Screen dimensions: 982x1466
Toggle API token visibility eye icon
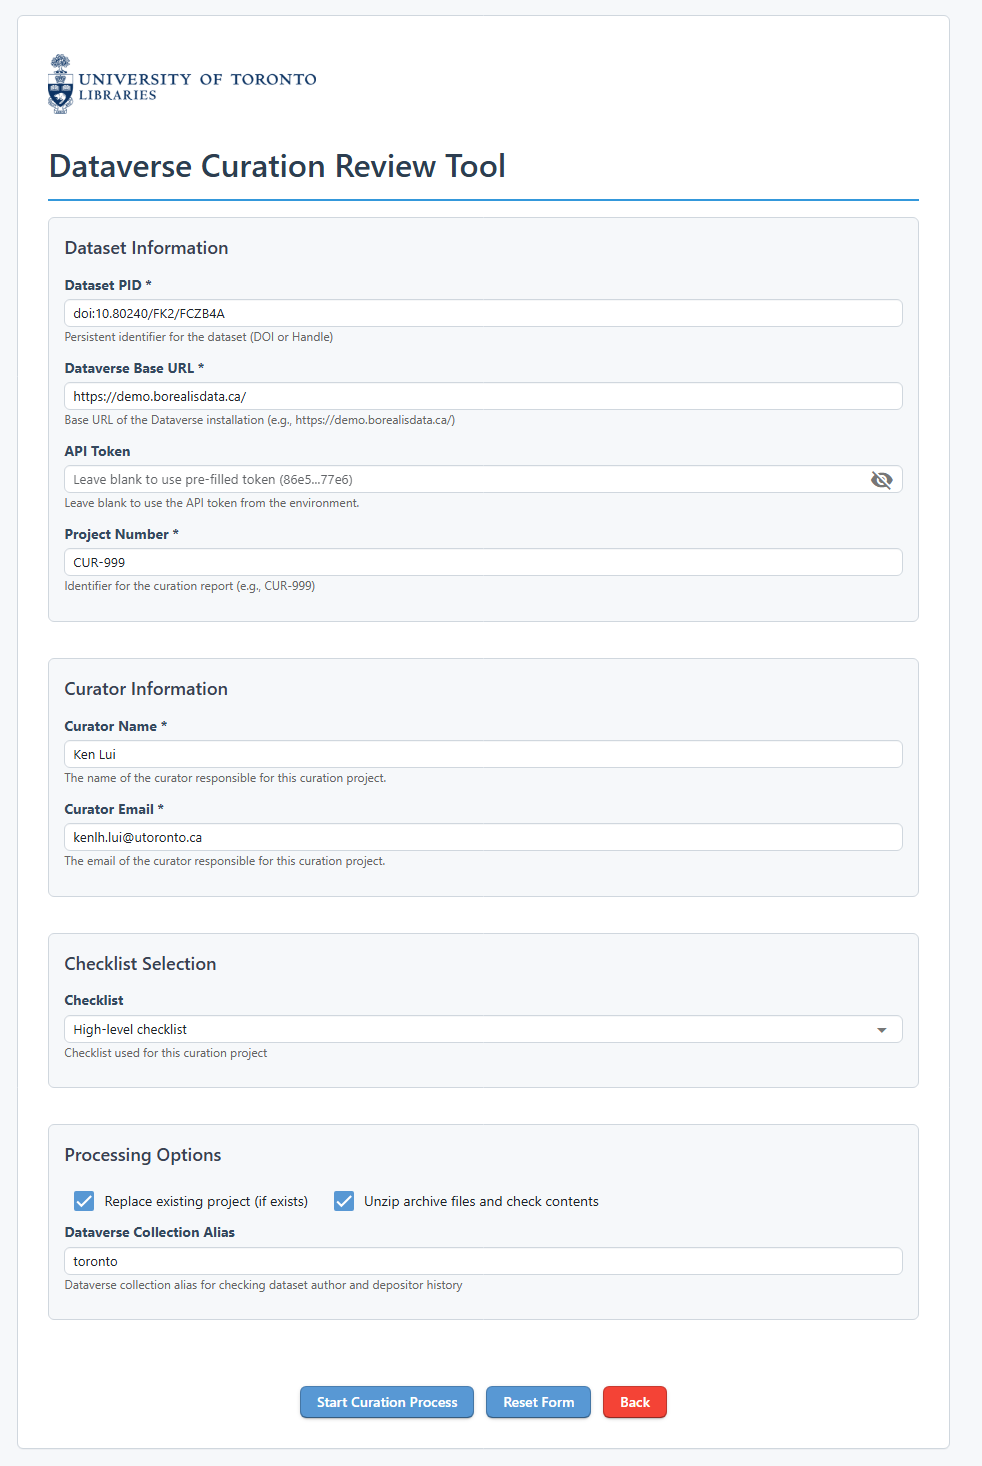(881, 480)
